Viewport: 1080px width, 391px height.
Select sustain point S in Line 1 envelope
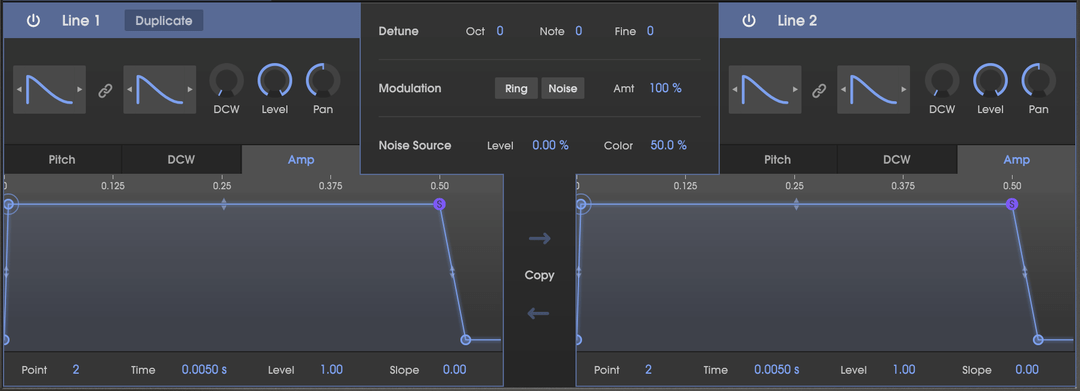coord(439,204)
